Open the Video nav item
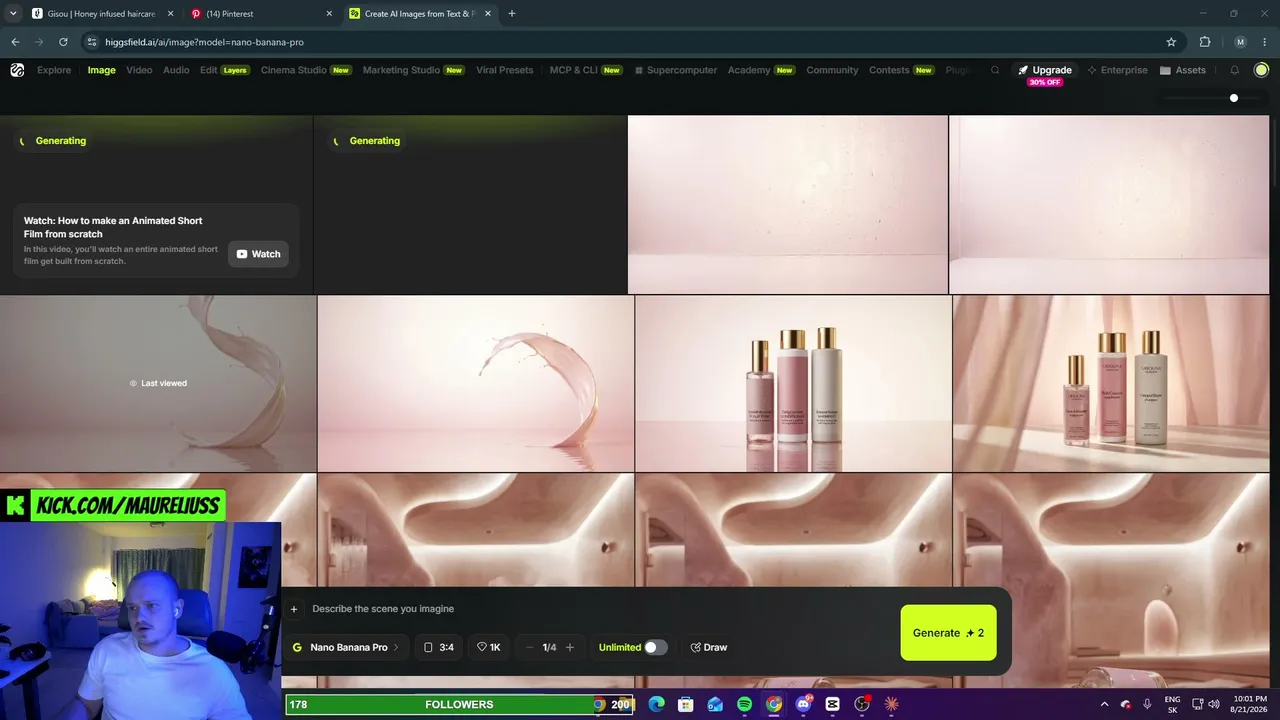The image size is (1280, 720). coord(139,70)
